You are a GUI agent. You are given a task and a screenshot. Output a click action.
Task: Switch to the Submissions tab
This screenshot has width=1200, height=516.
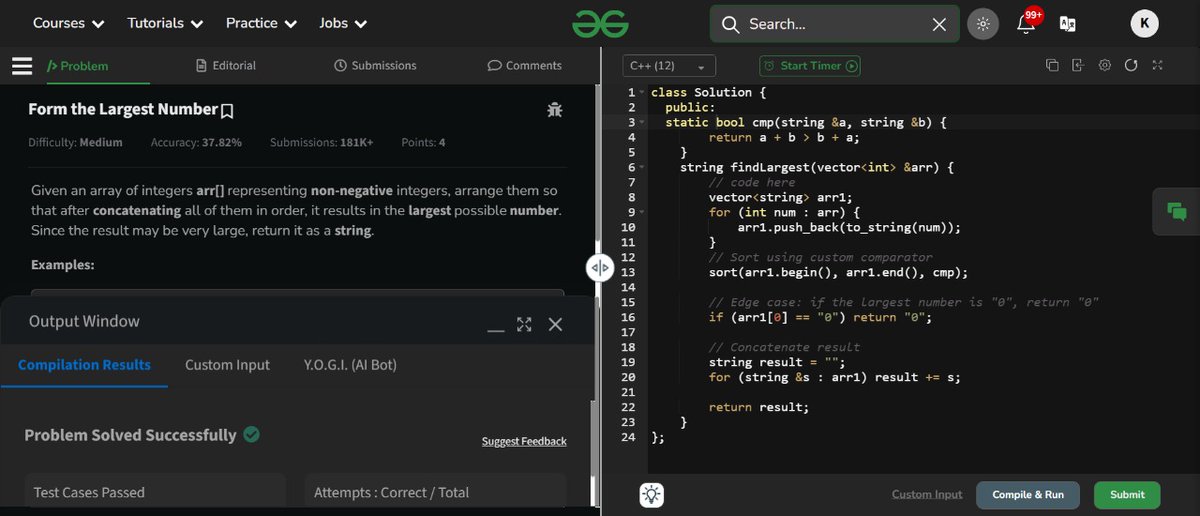click(375, 66)
